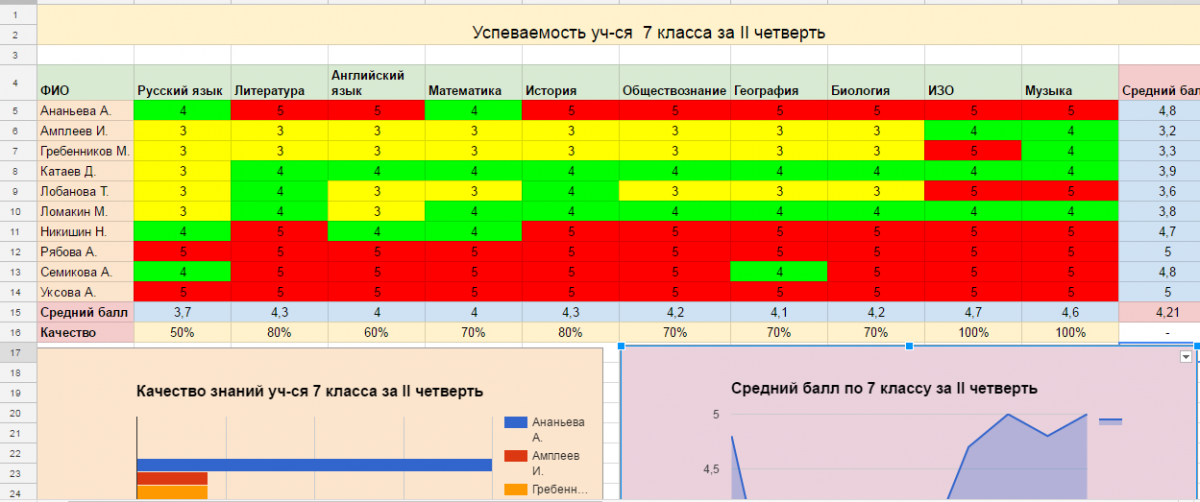Image resolution: width=1200 pixels, height=502 pixels.
Task: Select the long blue bar in the bar chart
Action: point(314,464)
